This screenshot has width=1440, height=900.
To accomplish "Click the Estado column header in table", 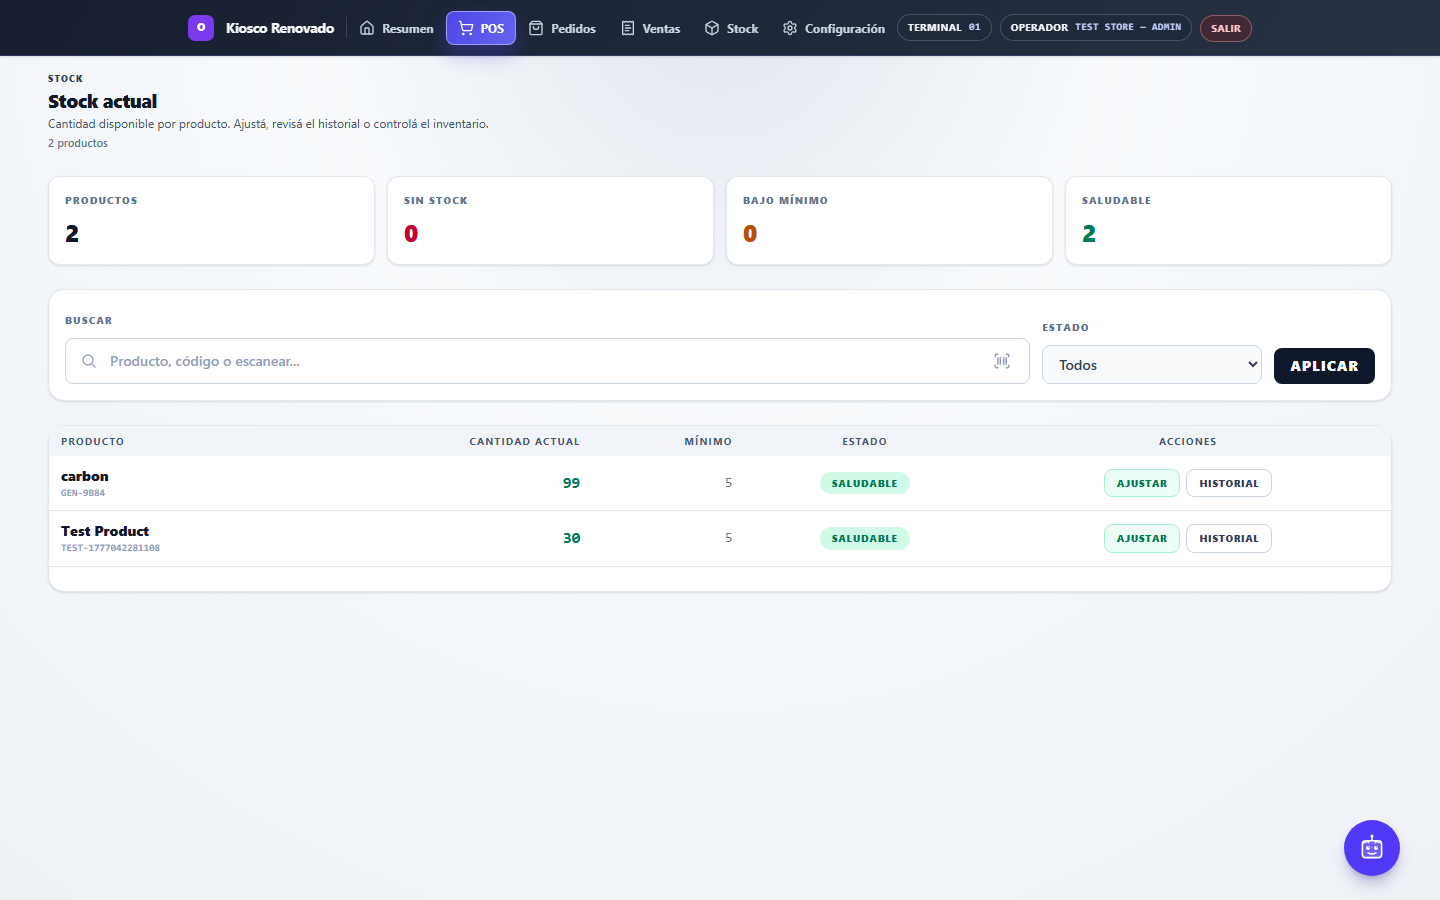I will [x=865, y=441].
